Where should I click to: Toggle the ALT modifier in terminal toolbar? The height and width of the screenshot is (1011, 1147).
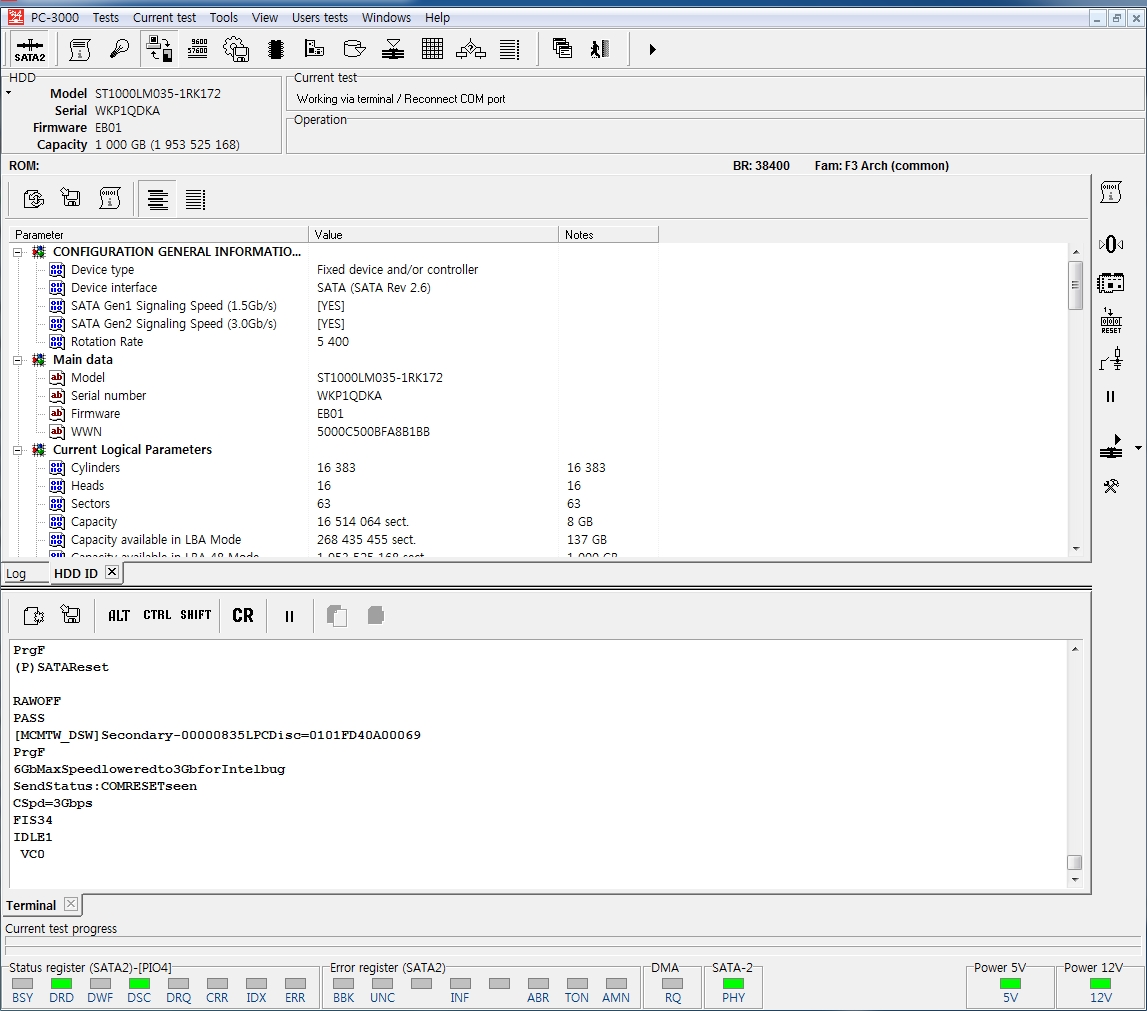point(119,616)
